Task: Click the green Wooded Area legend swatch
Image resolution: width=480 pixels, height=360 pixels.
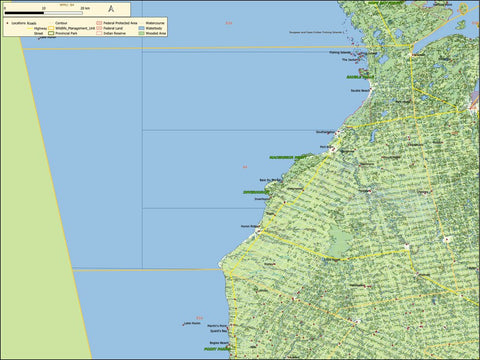Action: click(141, 33)
